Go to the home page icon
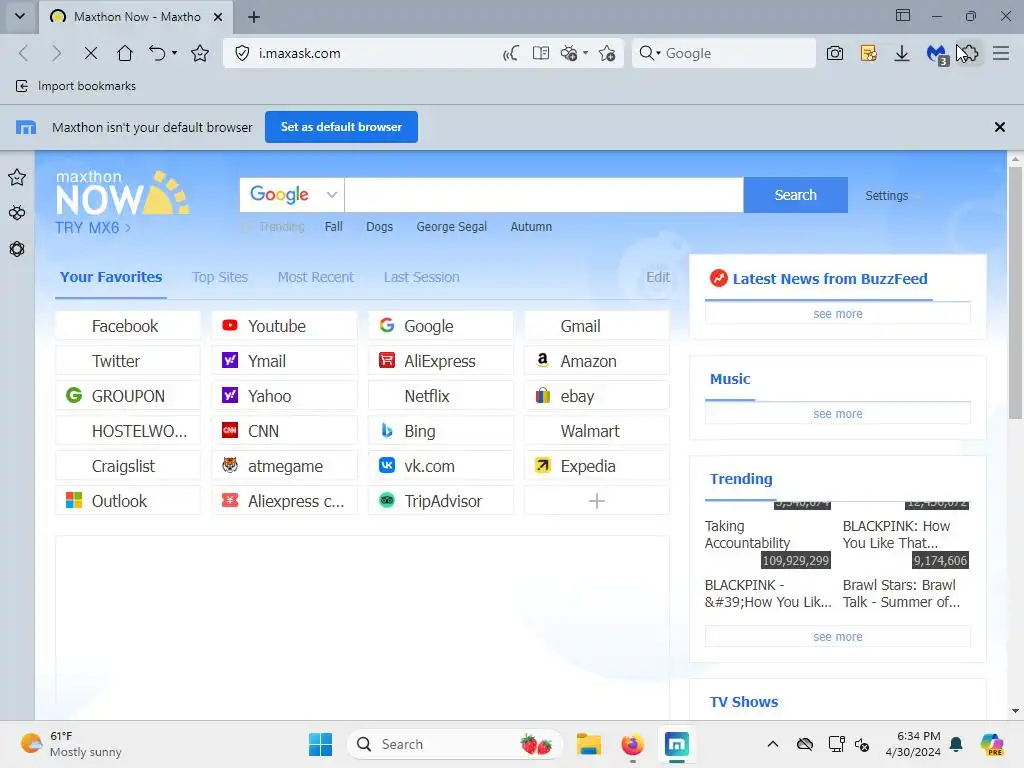 point(125,53)
